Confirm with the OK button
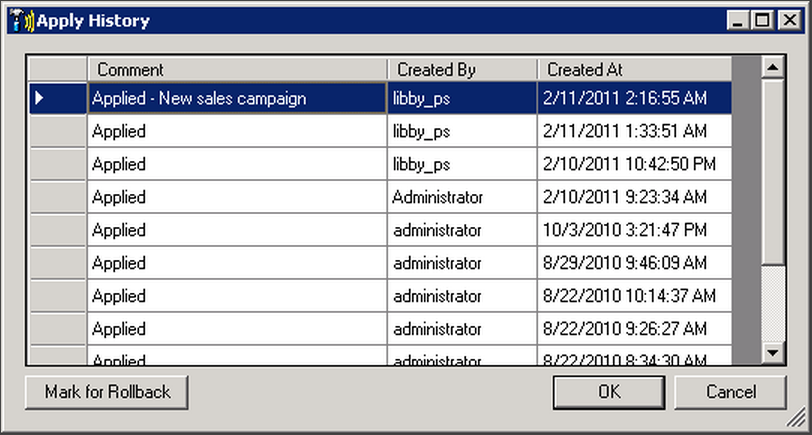The height and width of the screenshot is (435, 812). (609, 392)
